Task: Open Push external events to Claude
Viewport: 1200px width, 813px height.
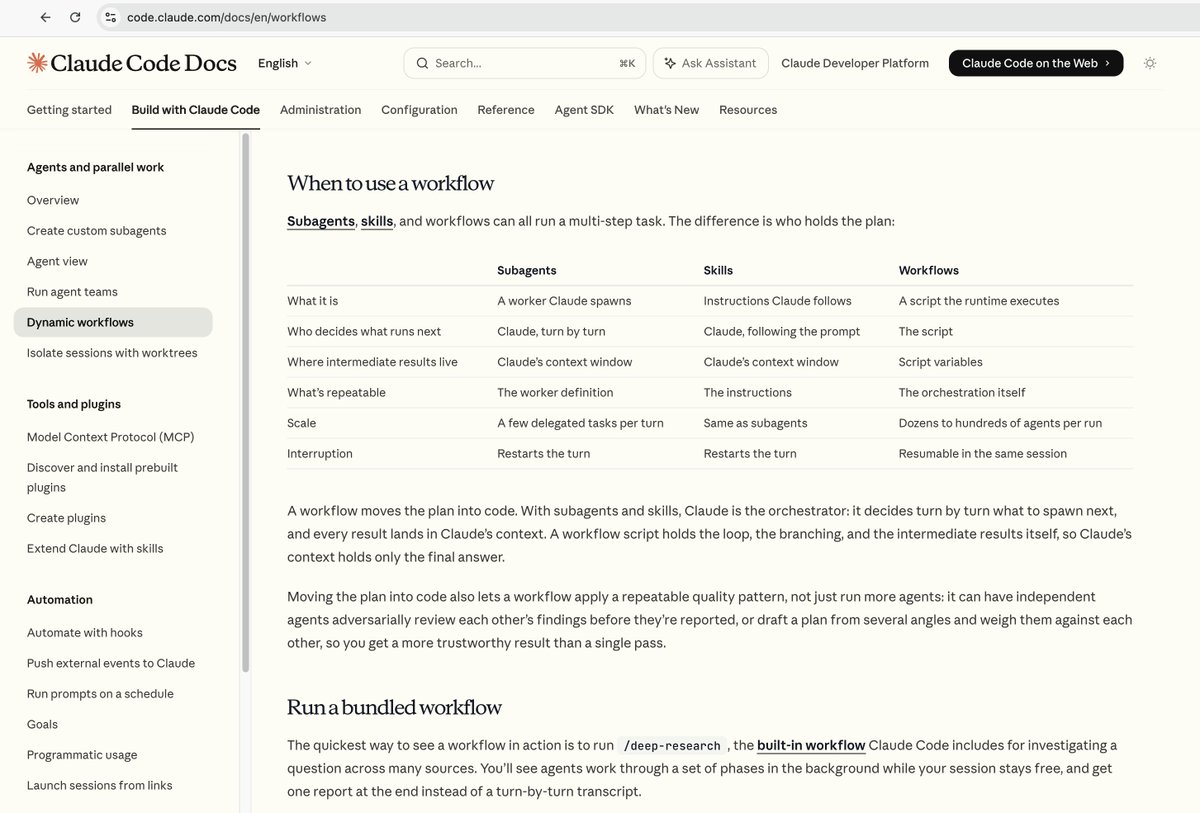Action: (x=111, y=663)
